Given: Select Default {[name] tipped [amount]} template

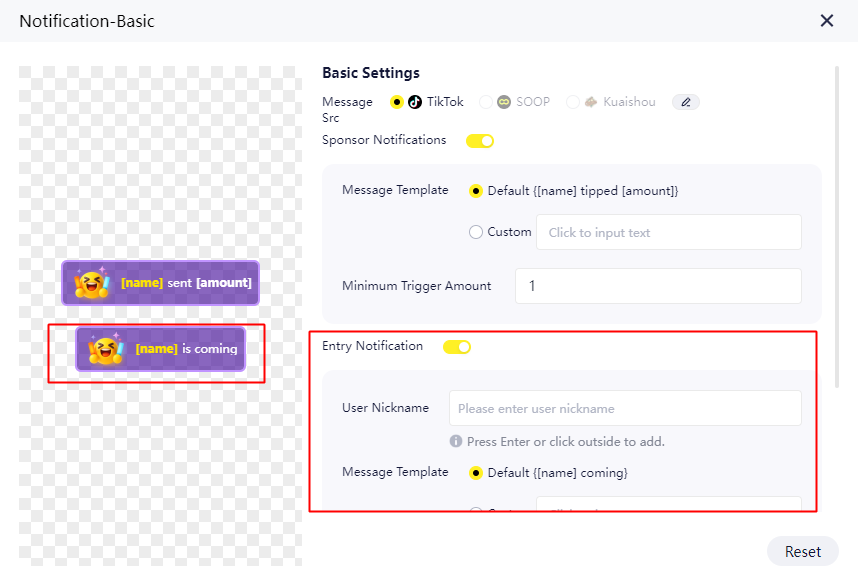Looking at the screenshot, I should [476, 191].
